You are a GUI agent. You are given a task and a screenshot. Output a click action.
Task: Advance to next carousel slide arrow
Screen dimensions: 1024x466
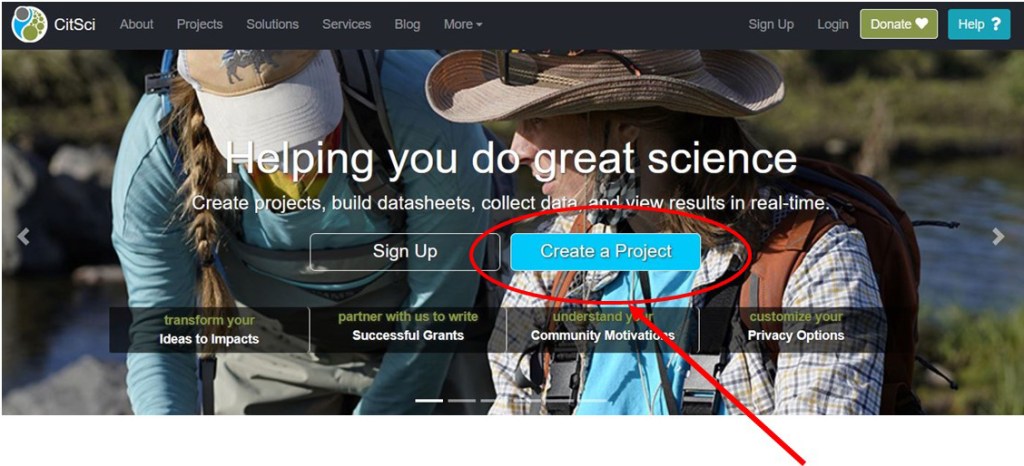coord(998,236)
